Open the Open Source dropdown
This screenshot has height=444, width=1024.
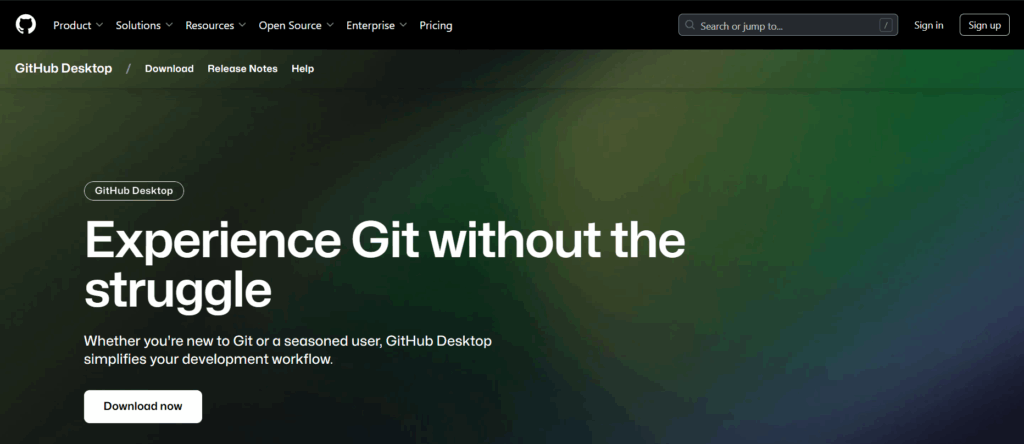tap(296, 25)
